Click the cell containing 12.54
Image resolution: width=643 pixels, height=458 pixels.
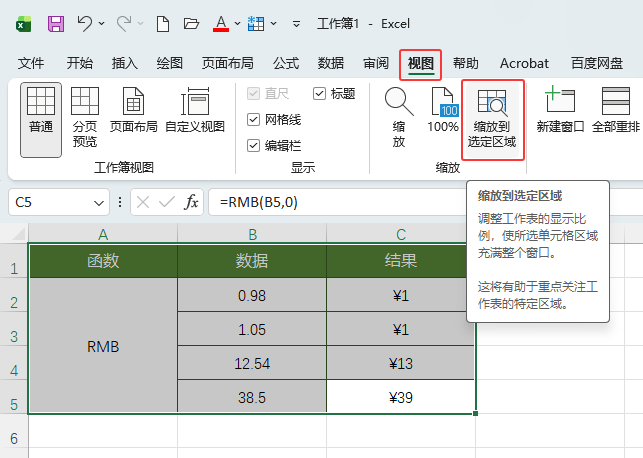pyautogui.click(x=252, y=363)
